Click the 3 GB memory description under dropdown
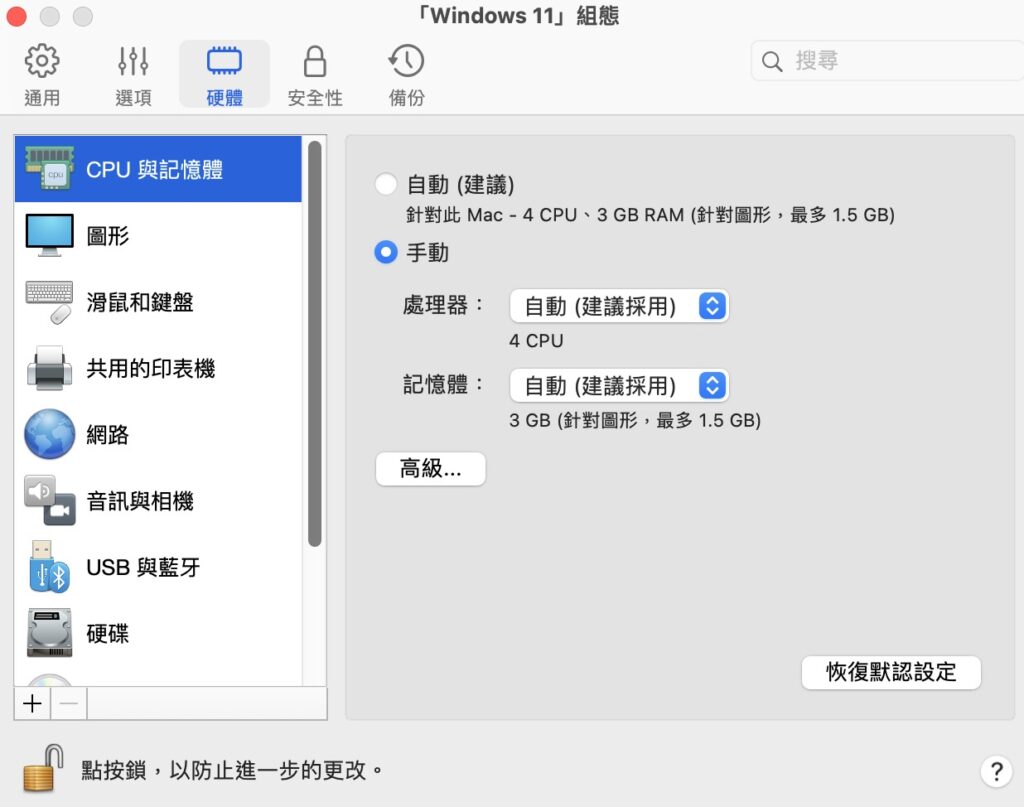 [x=635, y=420]
